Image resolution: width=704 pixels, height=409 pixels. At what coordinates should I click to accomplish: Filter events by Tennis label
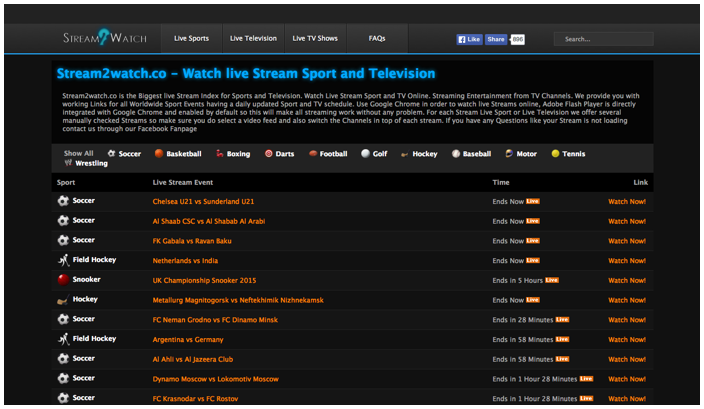coord(574,154)
